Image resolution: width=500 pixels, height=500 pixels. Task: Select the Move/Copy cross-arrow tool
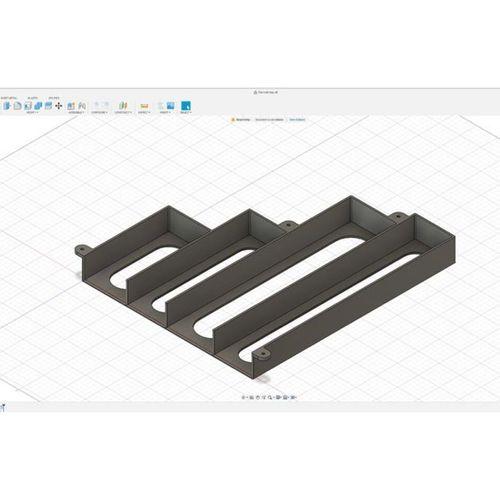(59, 106)
